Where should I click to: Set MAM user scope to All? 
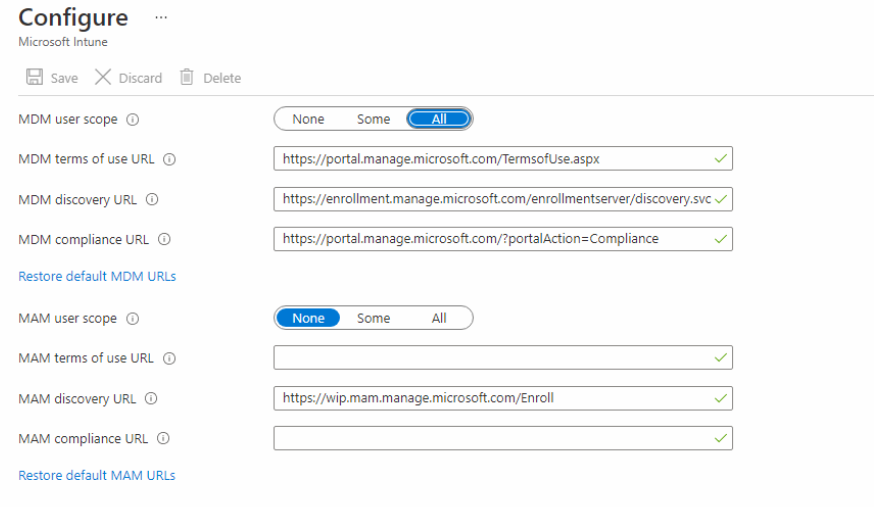point(439,318)
